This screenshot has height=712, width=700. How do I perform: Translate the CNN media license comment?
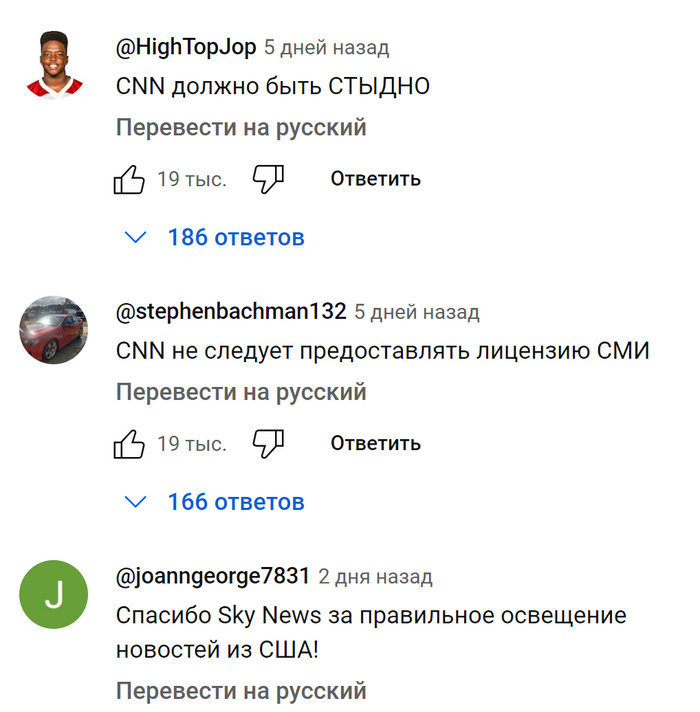241,392
